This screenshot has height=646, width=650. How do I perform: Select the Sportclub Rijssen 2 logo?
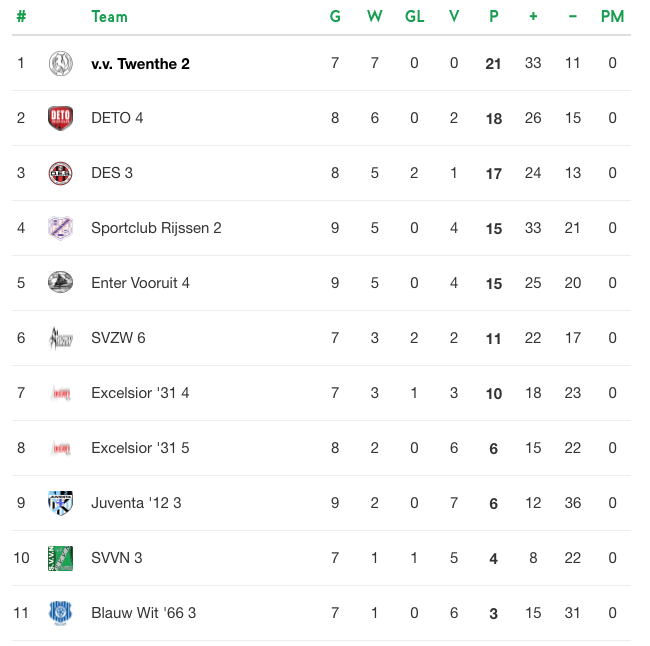coord(61,228)
